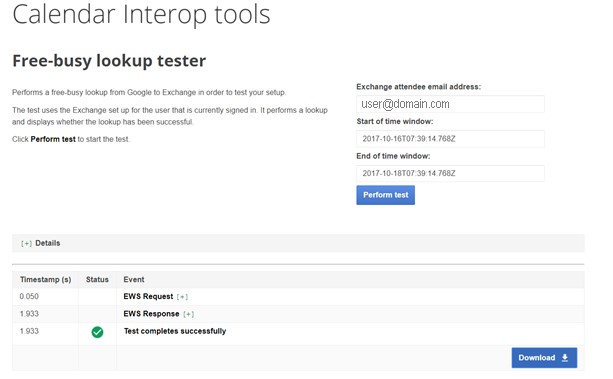Viewport: 613px width, 379px height.
Task: Click the 'Exchange attendee email address:' label
Action: [418, 87]
